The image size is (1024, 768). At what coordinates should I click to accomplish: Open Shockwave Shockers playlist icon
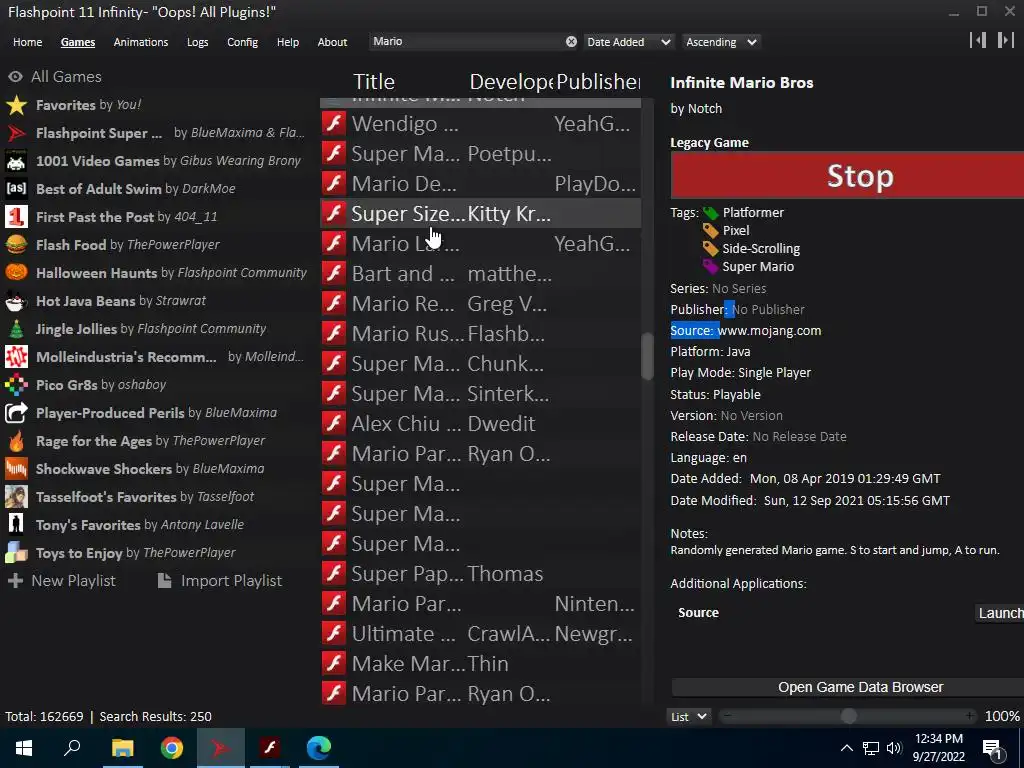(x=16, y=469)
